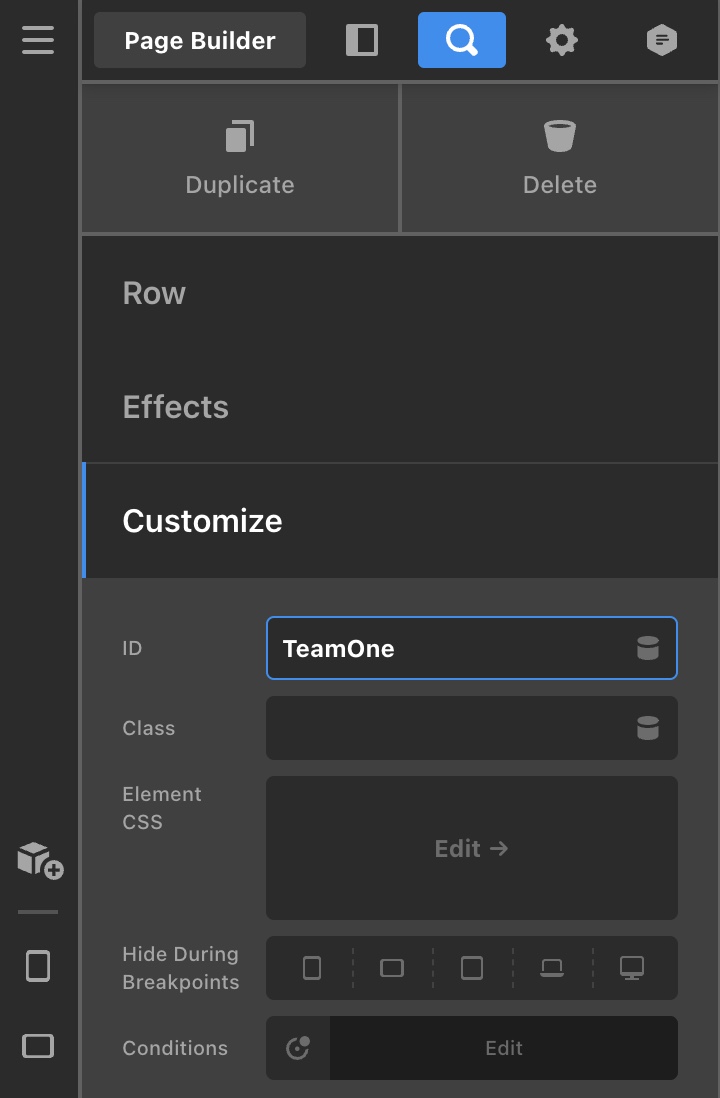Screen dimensions: 720x1098
Task: Open the Effects tab
Action: tap(176, 407)
